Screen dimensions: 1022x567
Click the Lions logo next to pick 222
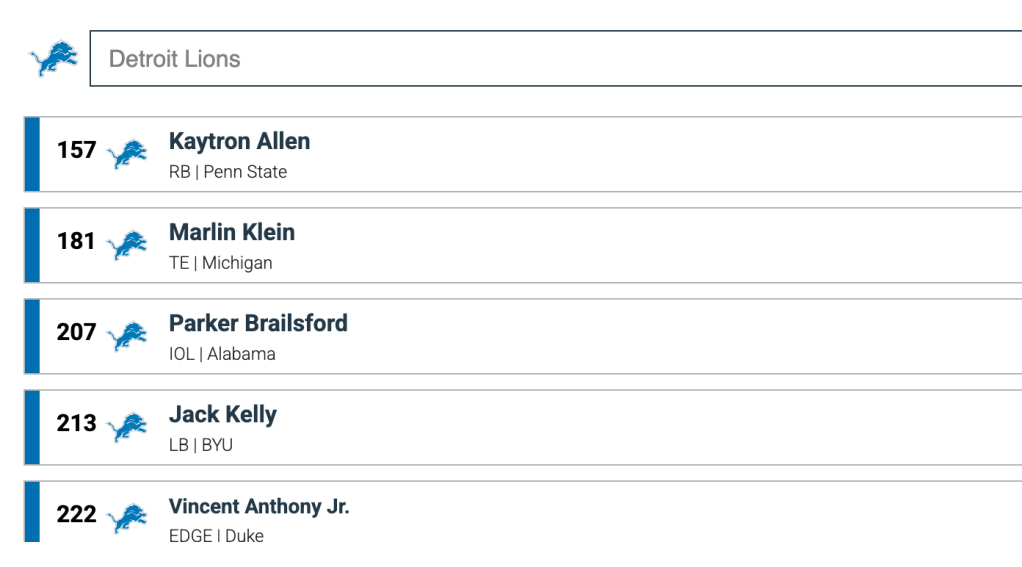127,517
